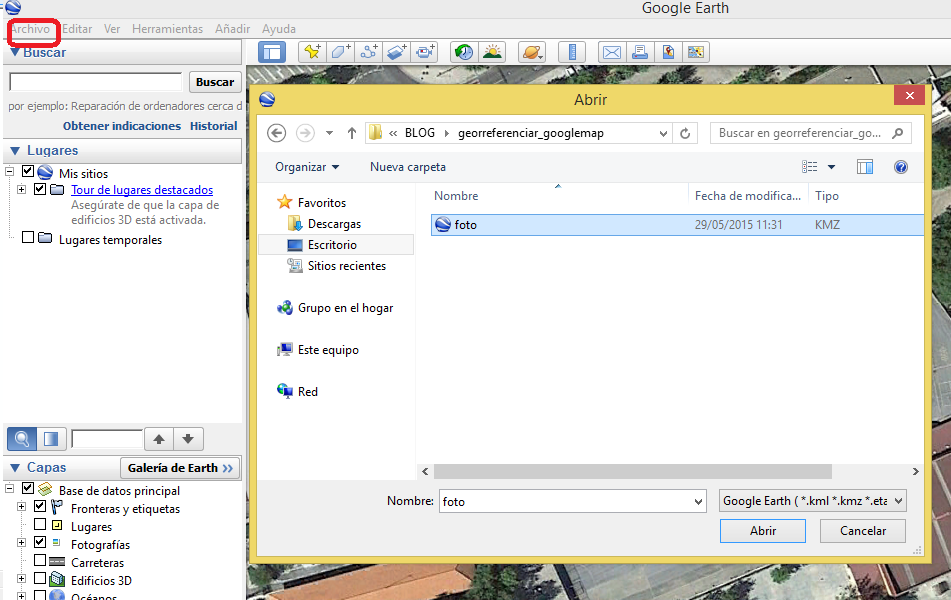This screenshot has width=951, height=600.
Task: Open the Ruler measurement tool
Action: point(572,52)
